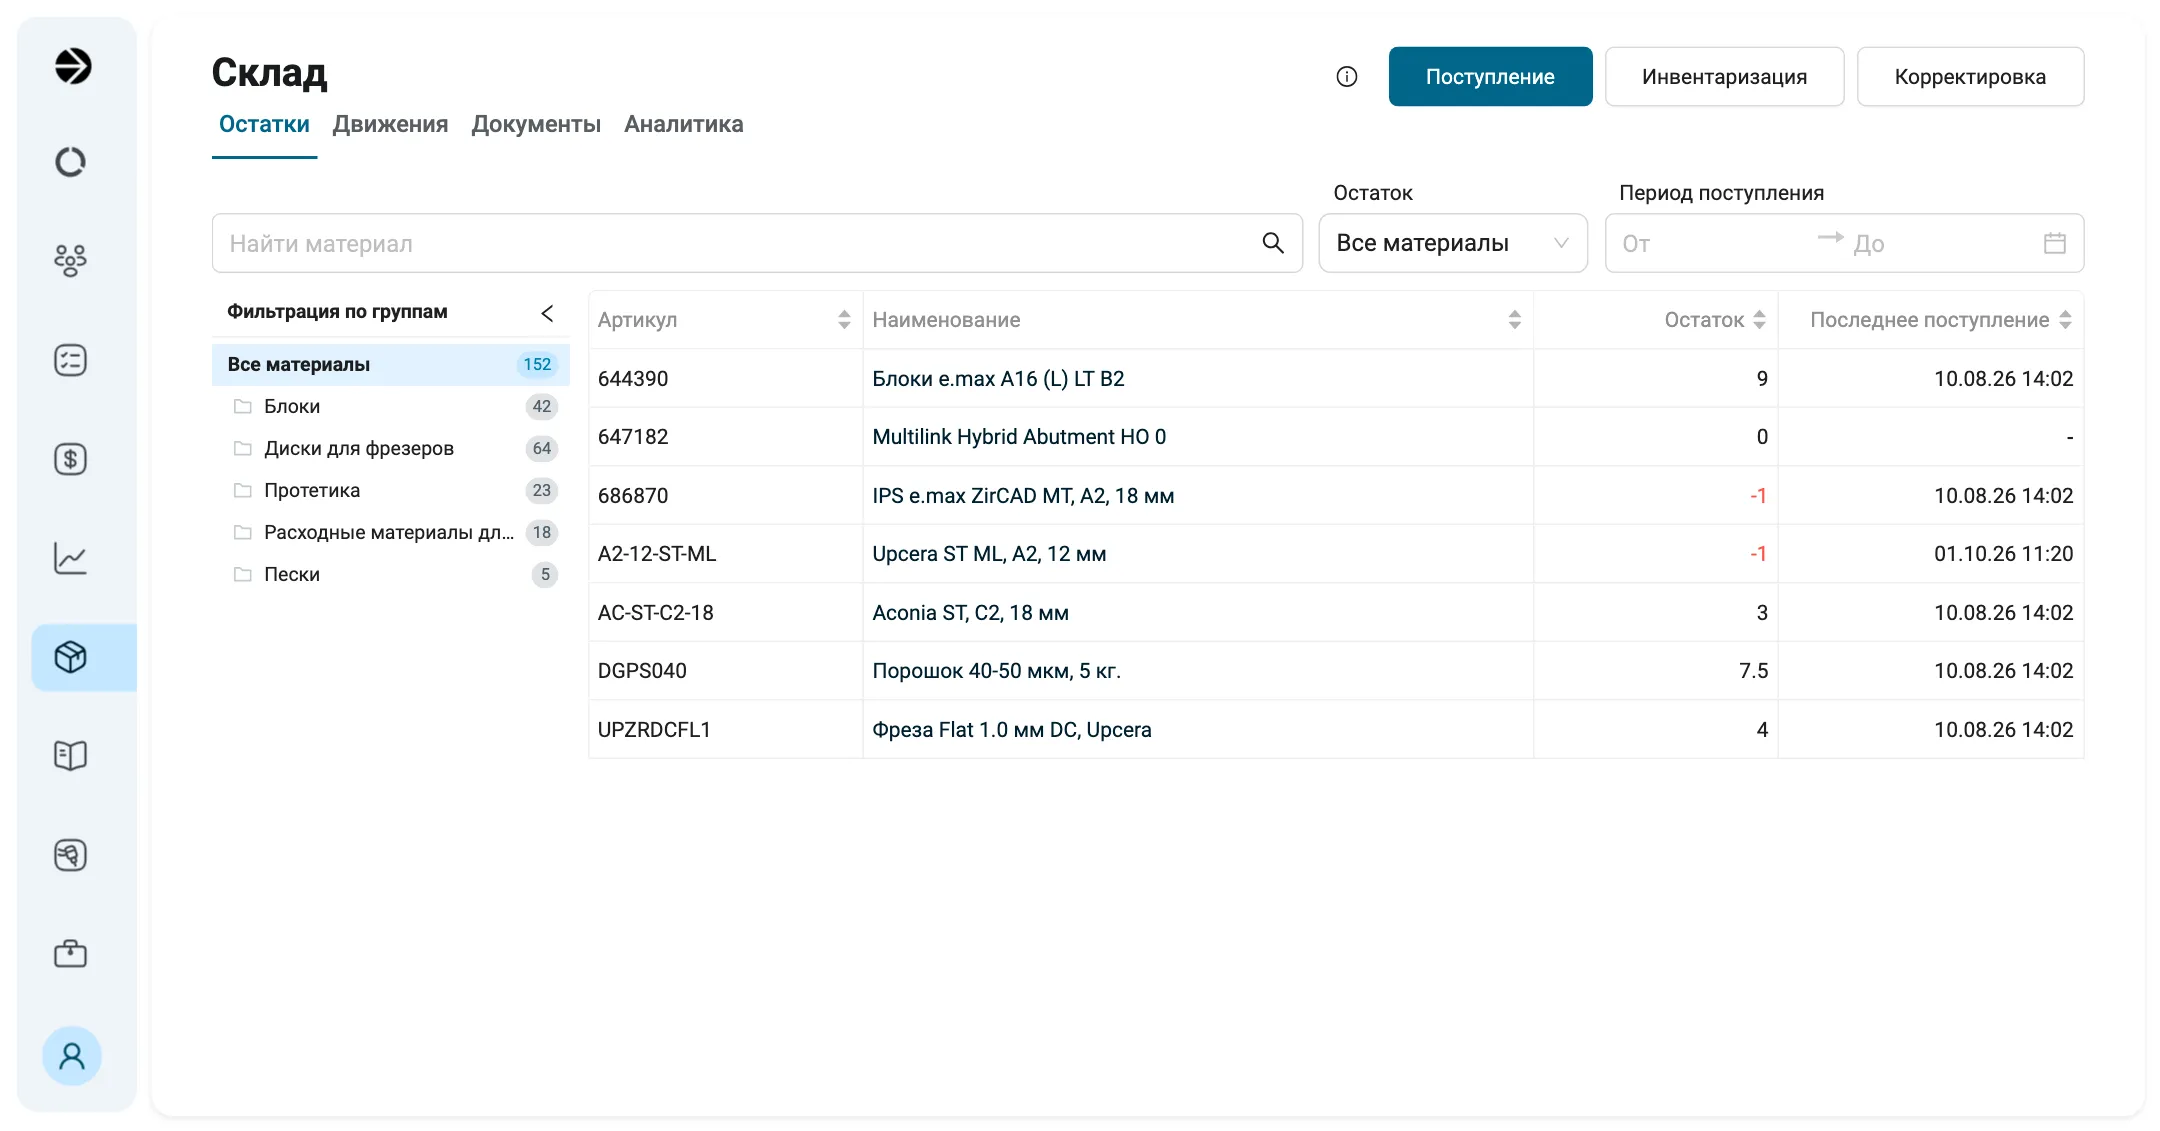This screenshot has width=2160, height=1131.
Task: Click the От start date field
Action: 1712,243
